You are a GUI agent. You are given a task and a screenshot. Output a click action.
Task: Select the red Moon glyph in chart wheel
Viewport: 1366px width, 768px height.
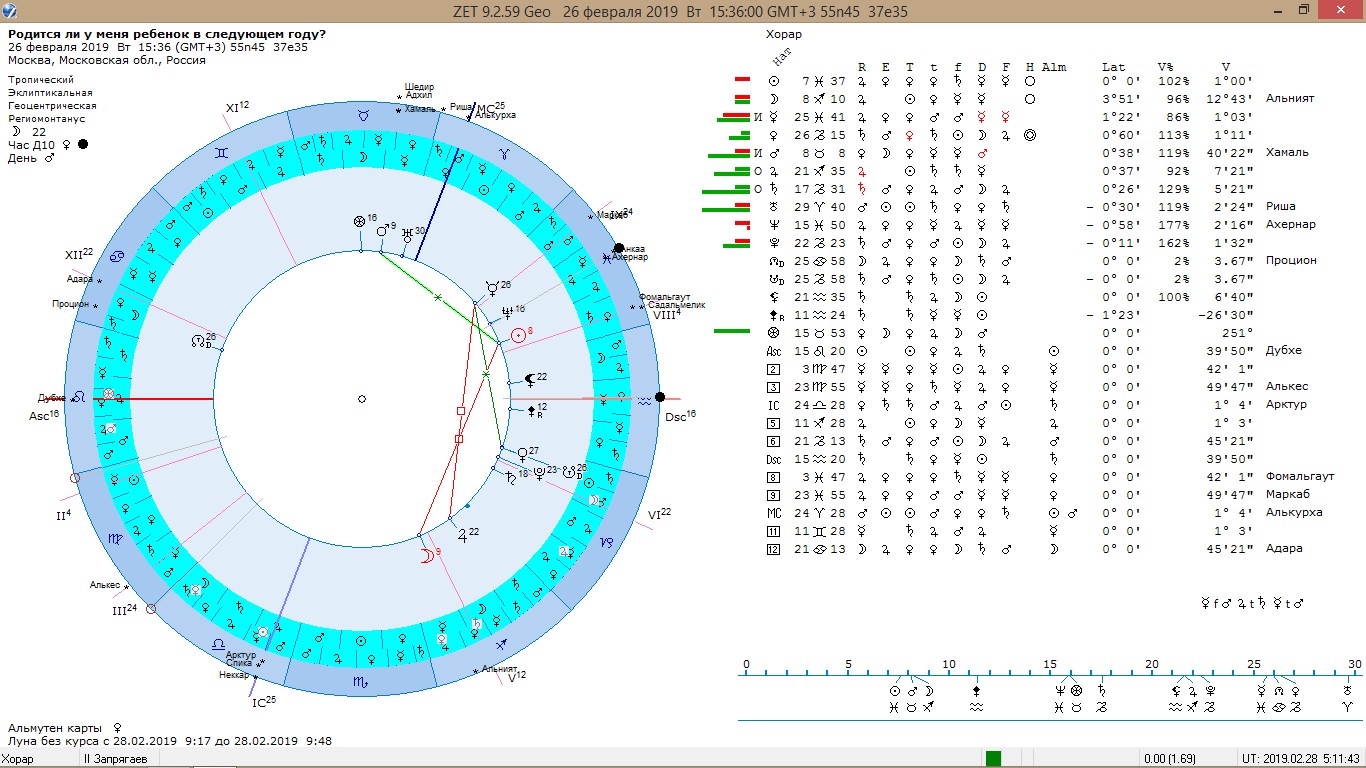tap(426, 554)
